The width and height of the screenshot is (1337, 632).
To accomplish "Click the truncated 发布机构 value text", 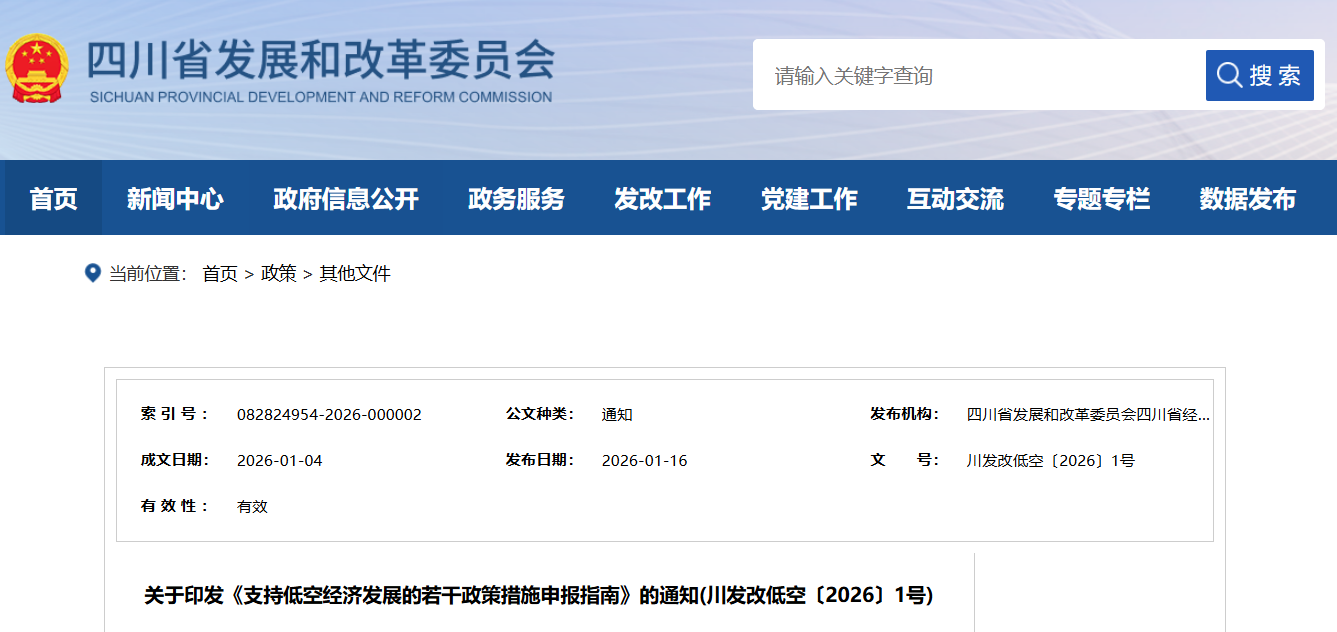I will point(1088,415).
